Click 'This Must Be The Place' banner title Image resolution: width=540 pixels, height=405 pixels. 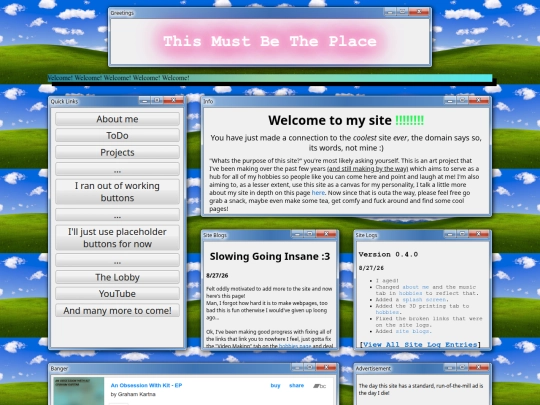270,41
